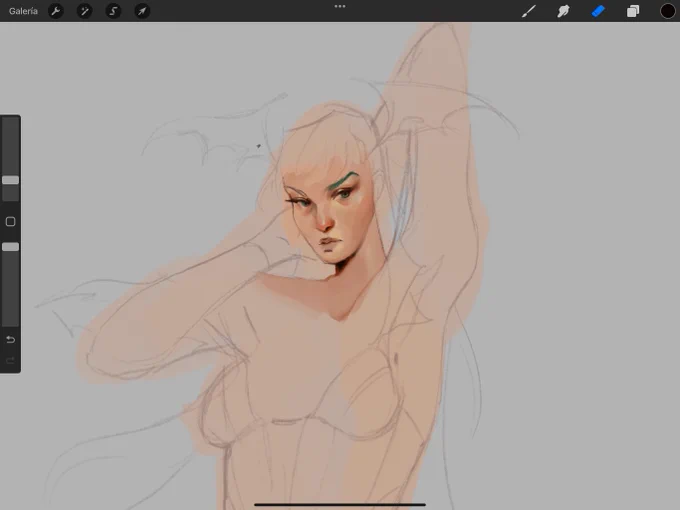Select the blue Eraser tool
The height and width of the screenshot is (510, 680).
click(598, 11)
